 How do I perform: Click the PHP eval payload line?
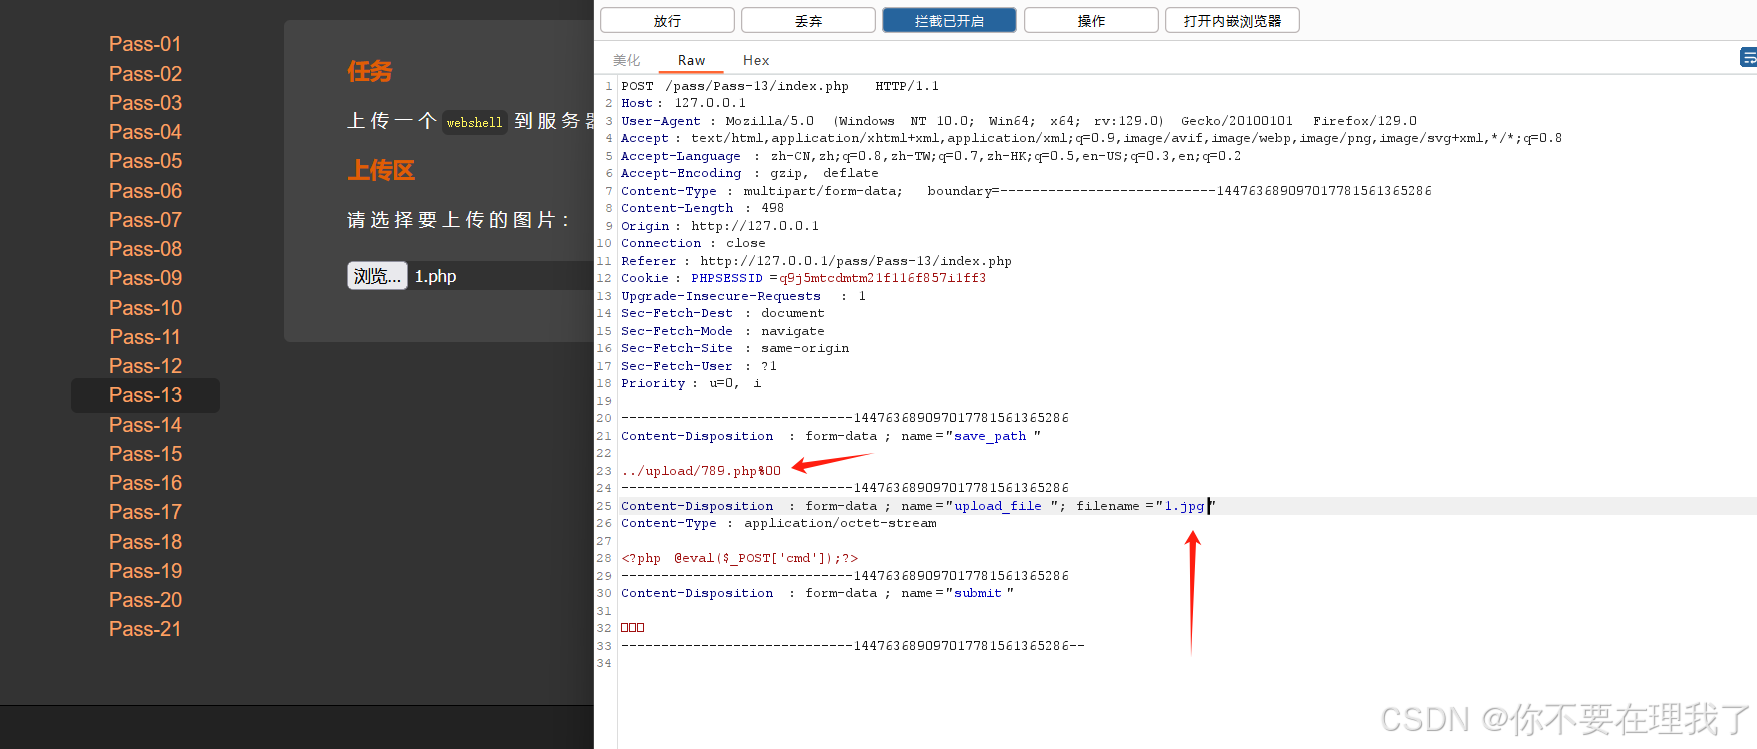coord(739,558)
